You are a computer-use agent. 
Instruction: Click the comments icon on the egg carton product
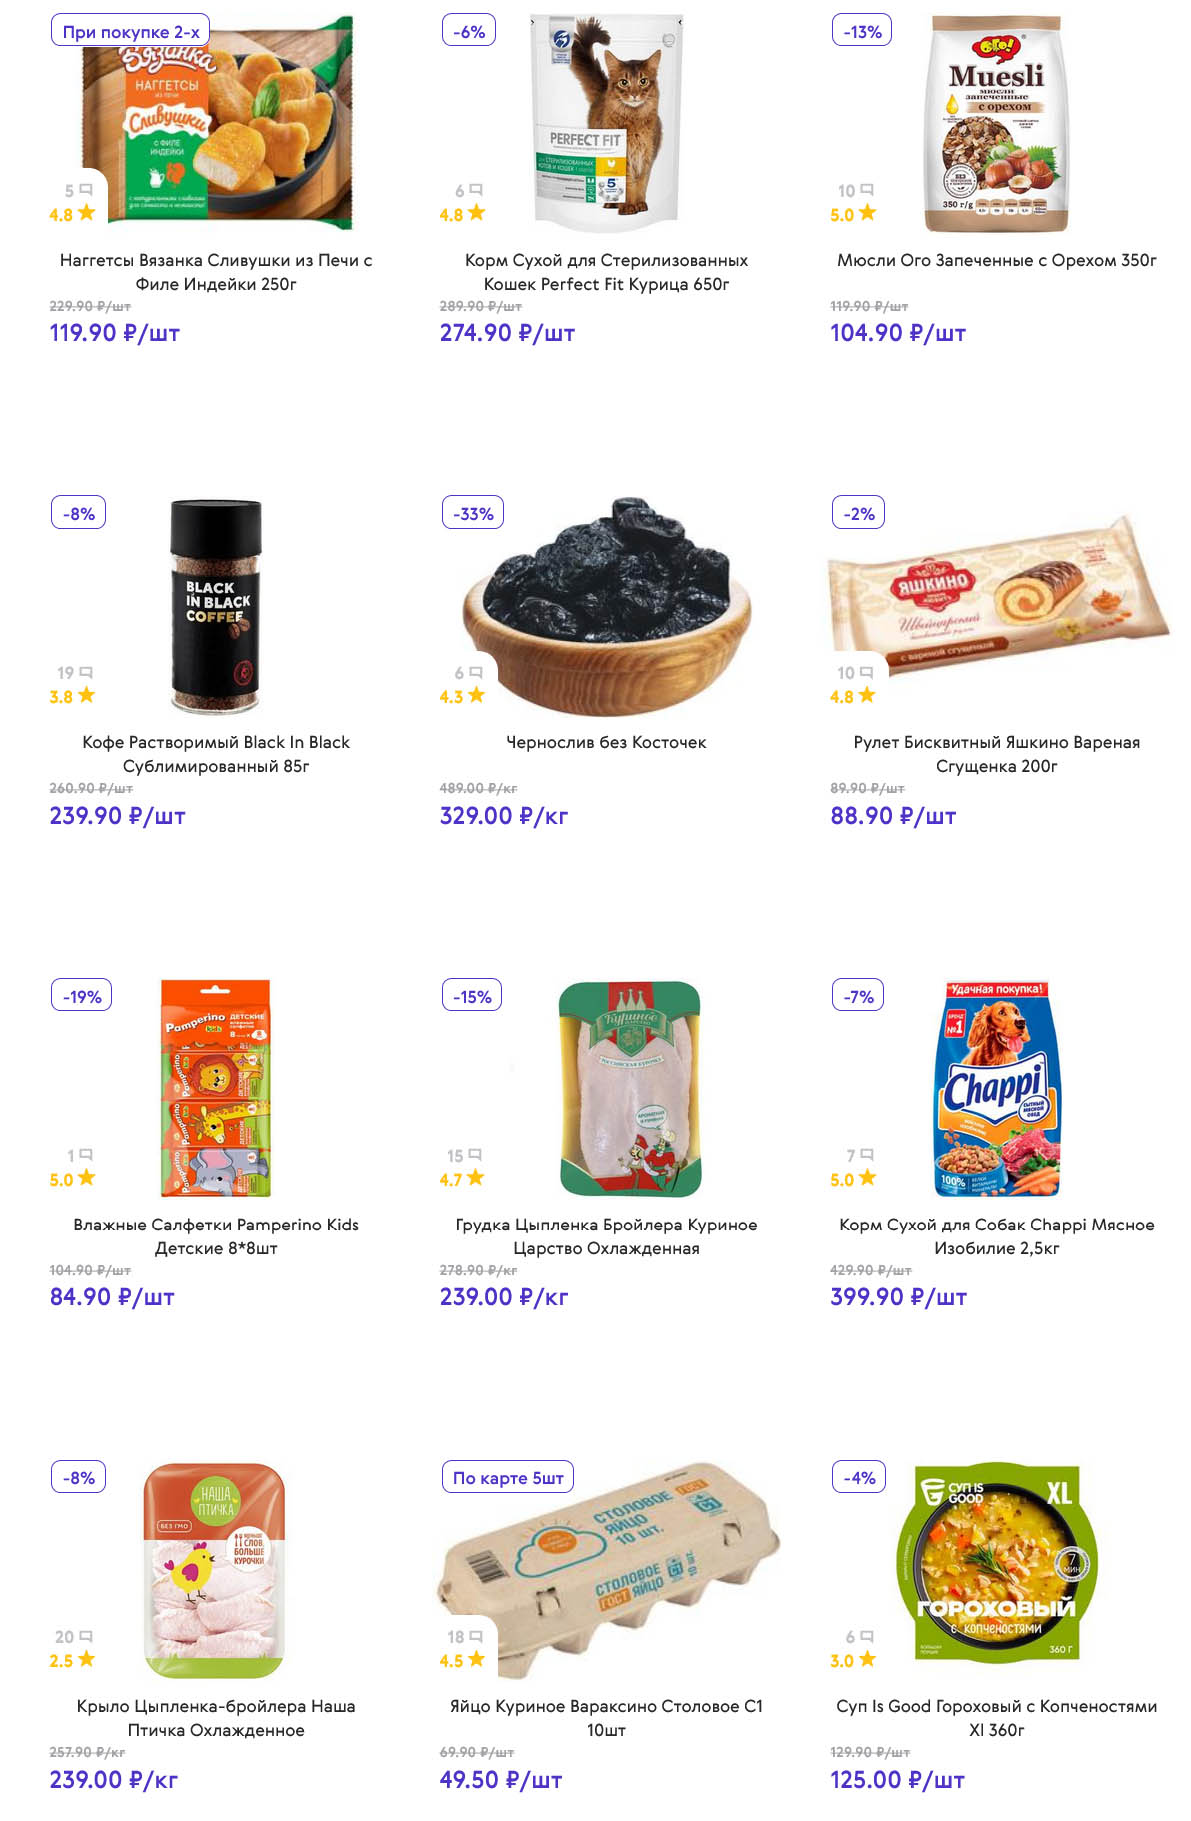click(476, 1637)
